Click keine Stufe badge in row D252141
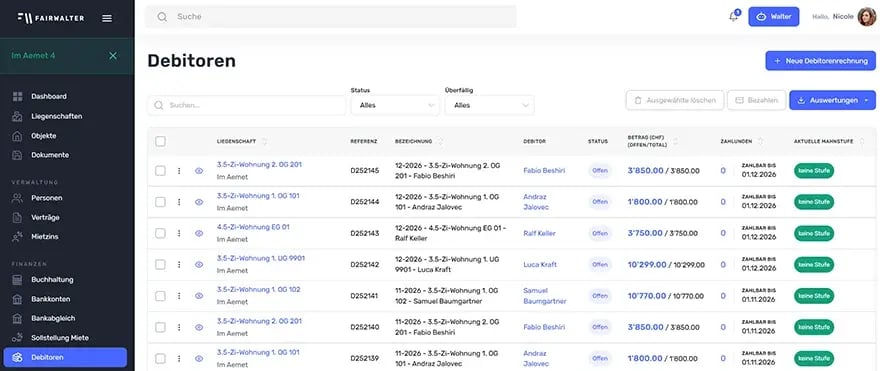Viewport: 880px width, 371px height. click(x=814, y=296)
